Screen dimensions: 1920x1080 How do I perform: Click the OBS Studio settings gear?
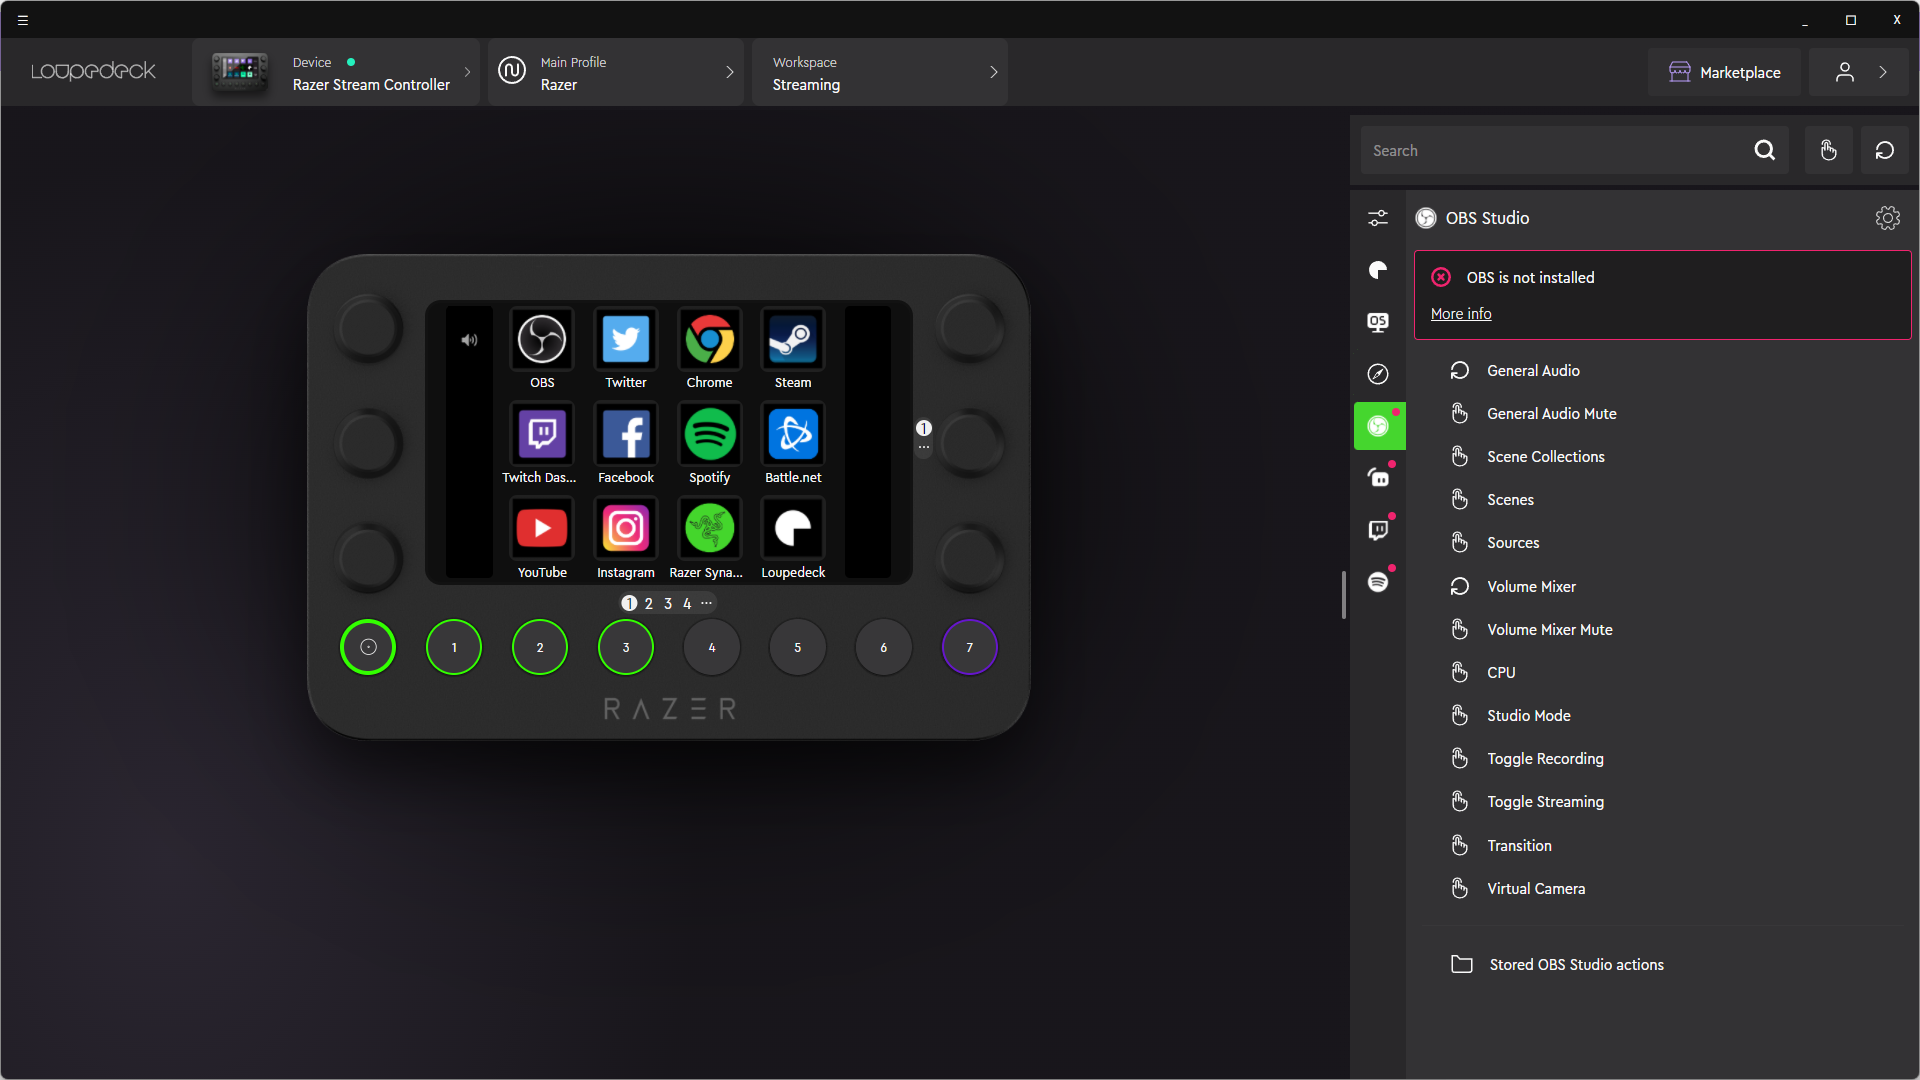1888,218
